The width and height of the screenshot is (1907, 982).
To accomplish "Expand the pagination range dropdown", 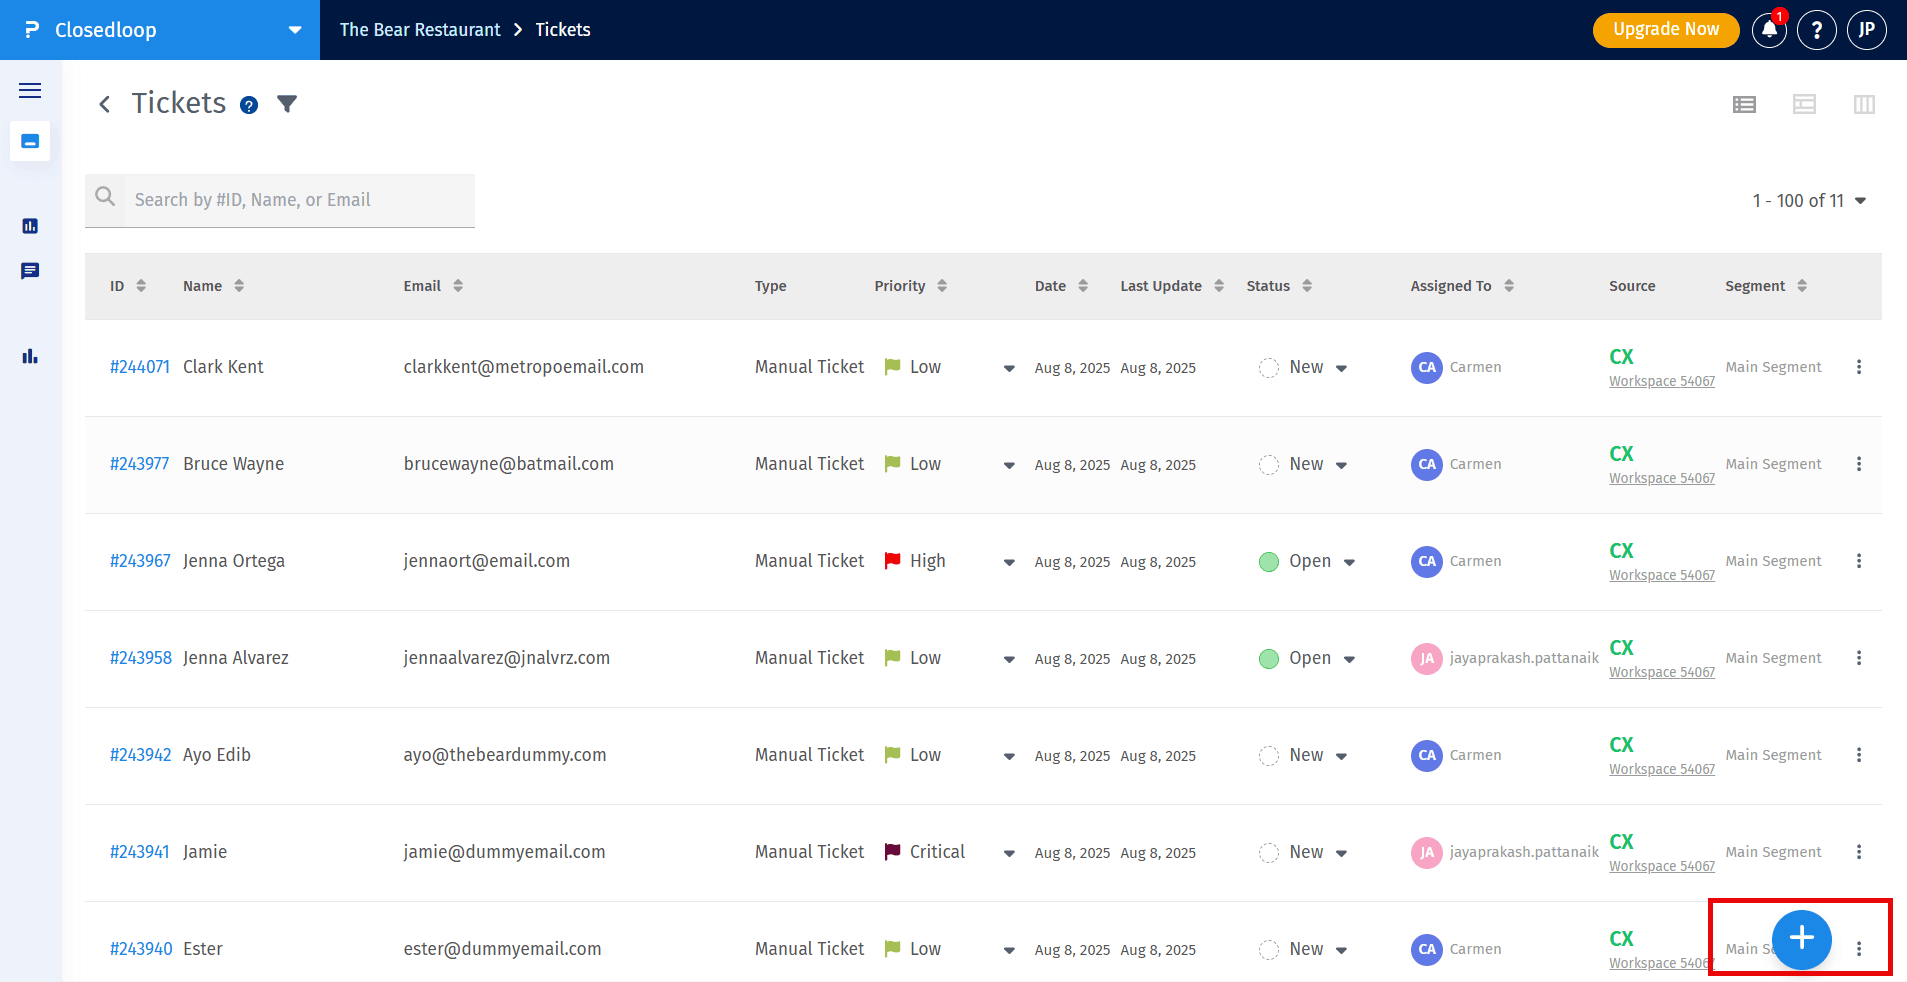I will point(1860,201).
